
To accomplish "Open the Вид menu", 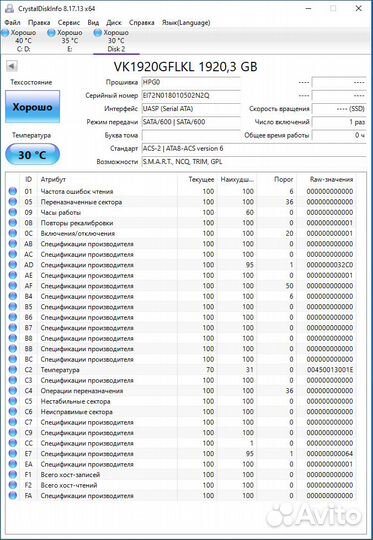I will click(93, 23).
